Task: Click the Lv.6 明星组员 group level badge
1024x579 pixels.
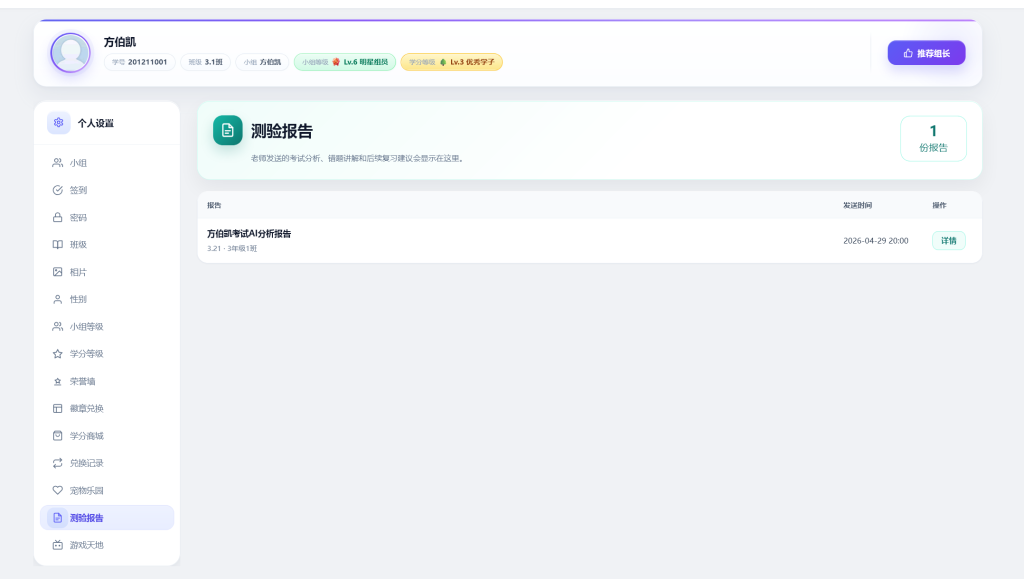Action: click(x=345, y=62)
